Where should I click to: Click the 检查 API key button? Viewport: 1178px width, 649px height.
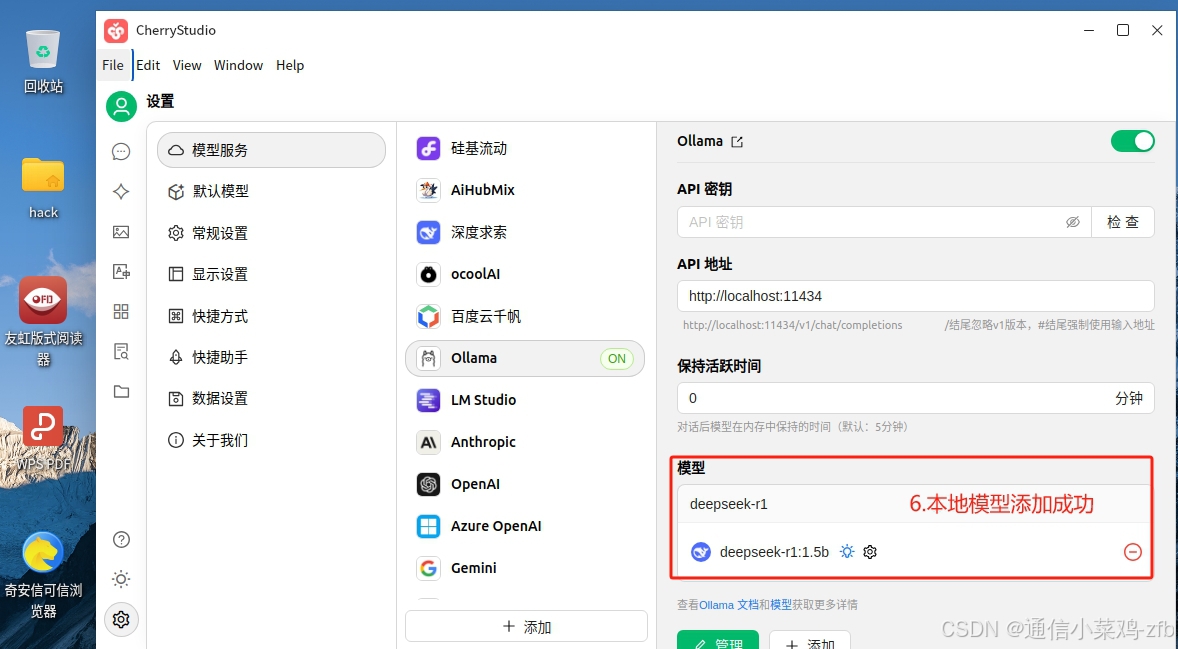[x=1123, y=222]
